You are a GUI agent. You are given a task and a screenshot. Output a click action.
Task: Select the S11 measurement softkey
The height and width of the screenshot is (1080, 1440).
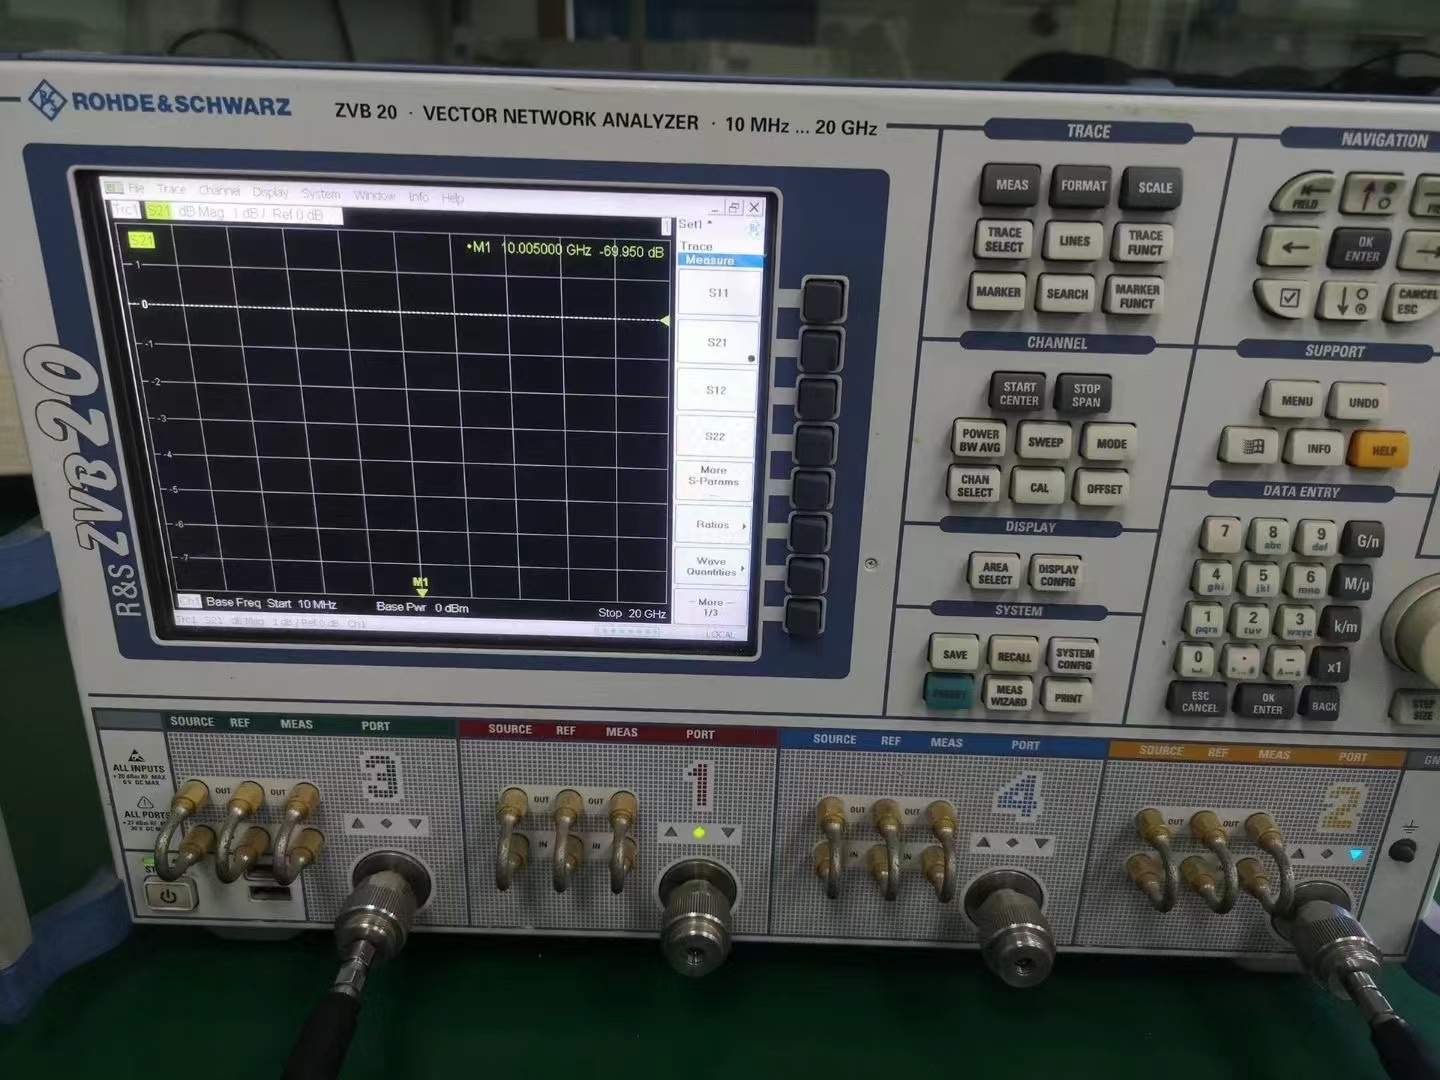717,293
